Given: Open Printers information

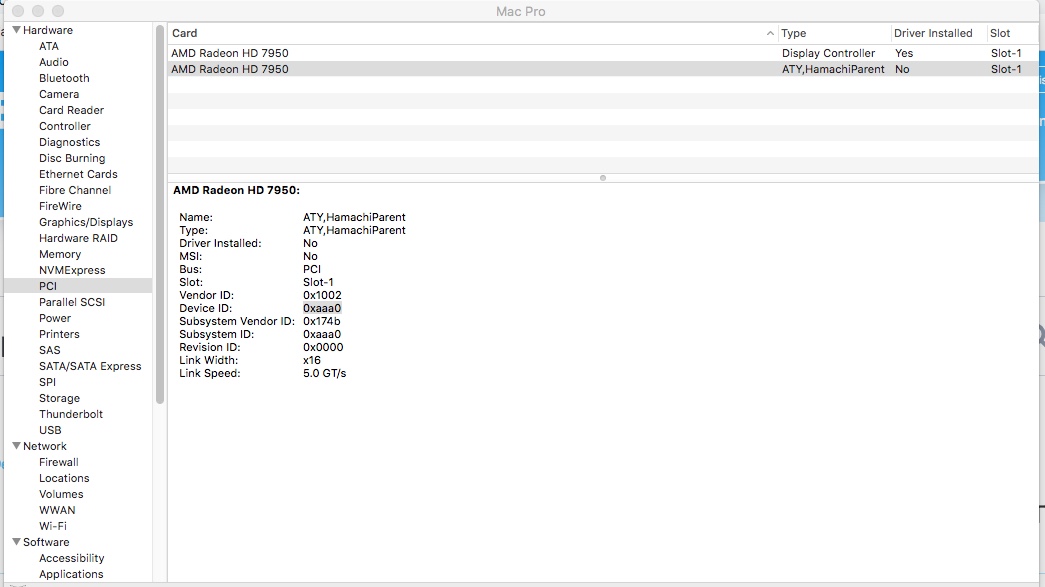Looking at the screenshot, I should pyautogui.click(x=59, y=334).
